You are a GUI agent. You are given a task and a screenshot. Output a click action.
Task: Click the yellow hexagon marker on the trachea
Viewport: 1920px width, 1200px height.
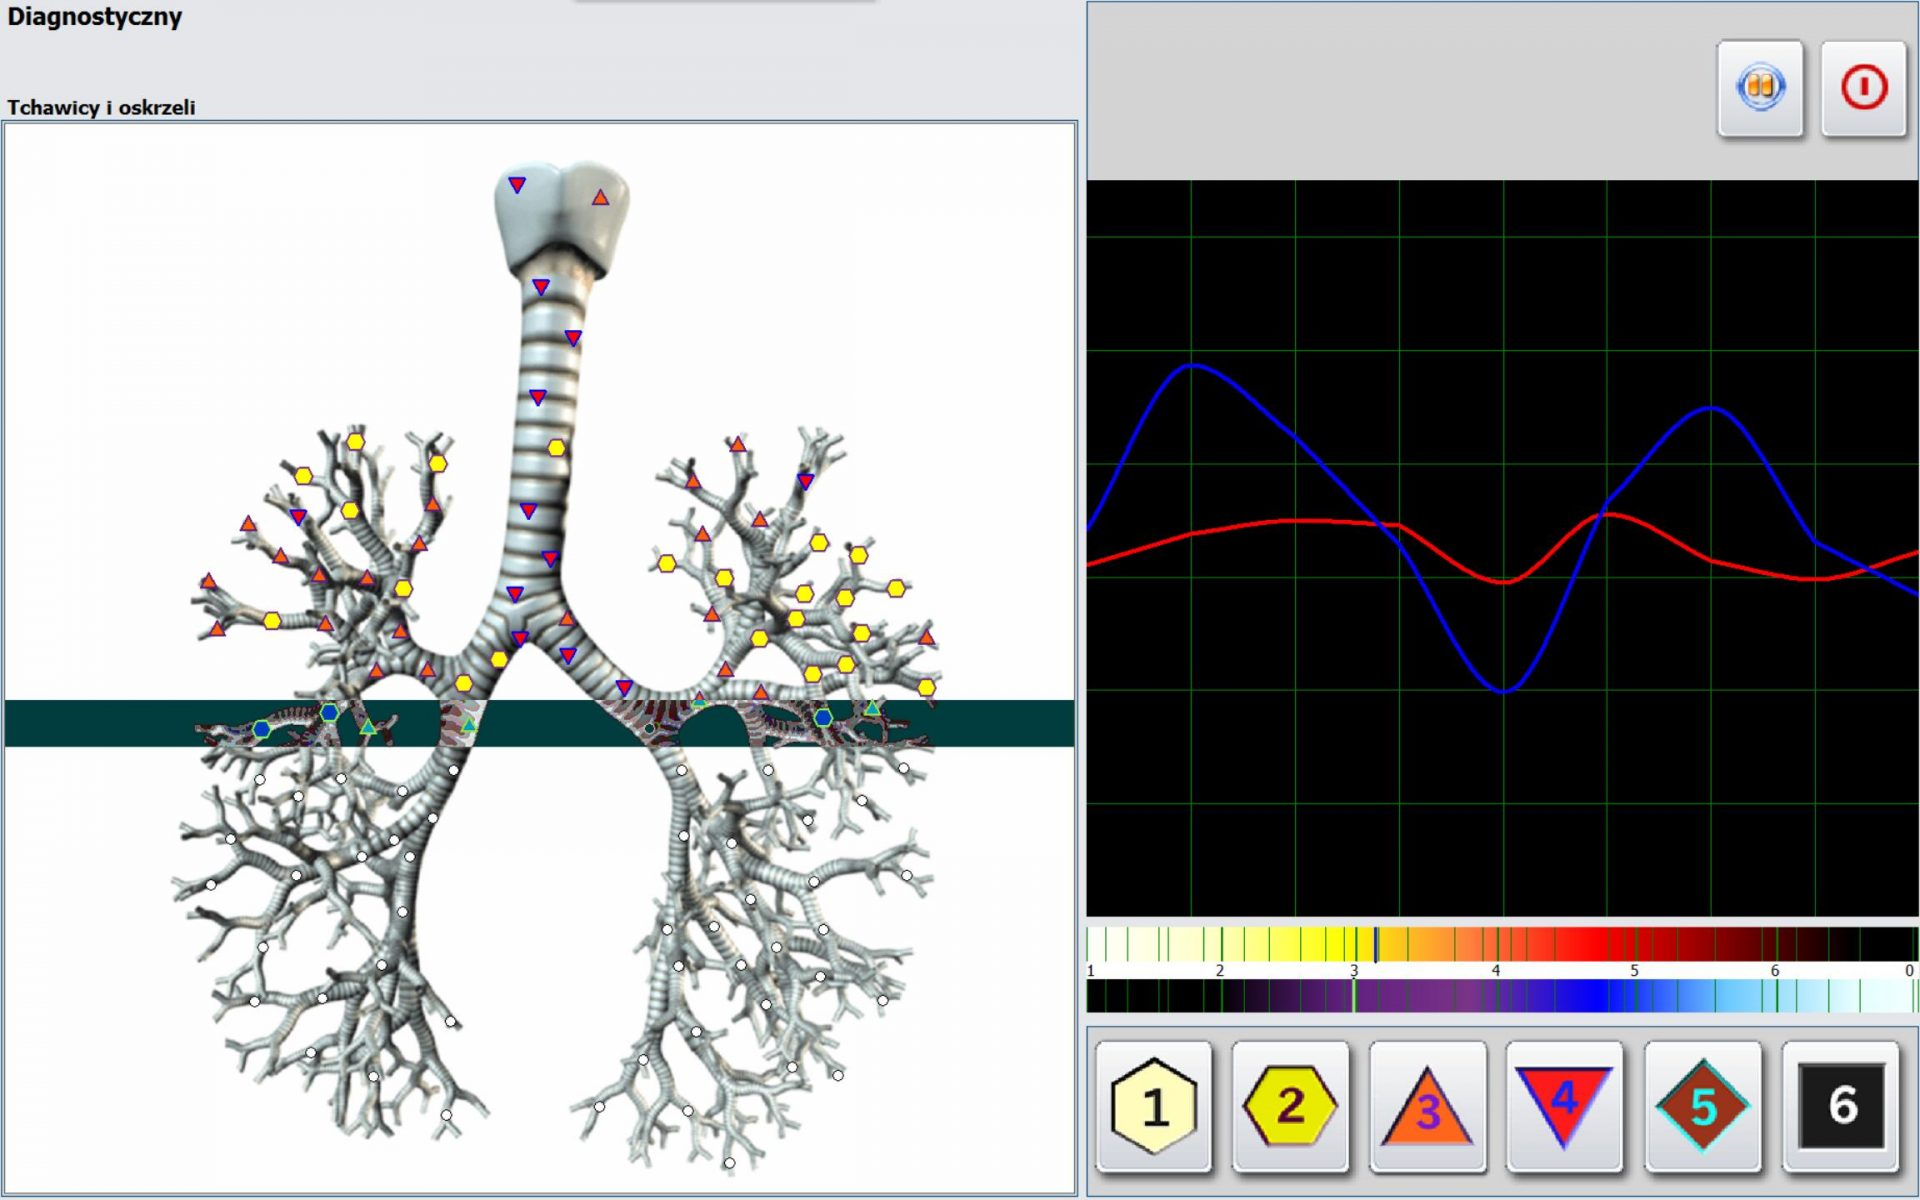[x=556, y=448]
